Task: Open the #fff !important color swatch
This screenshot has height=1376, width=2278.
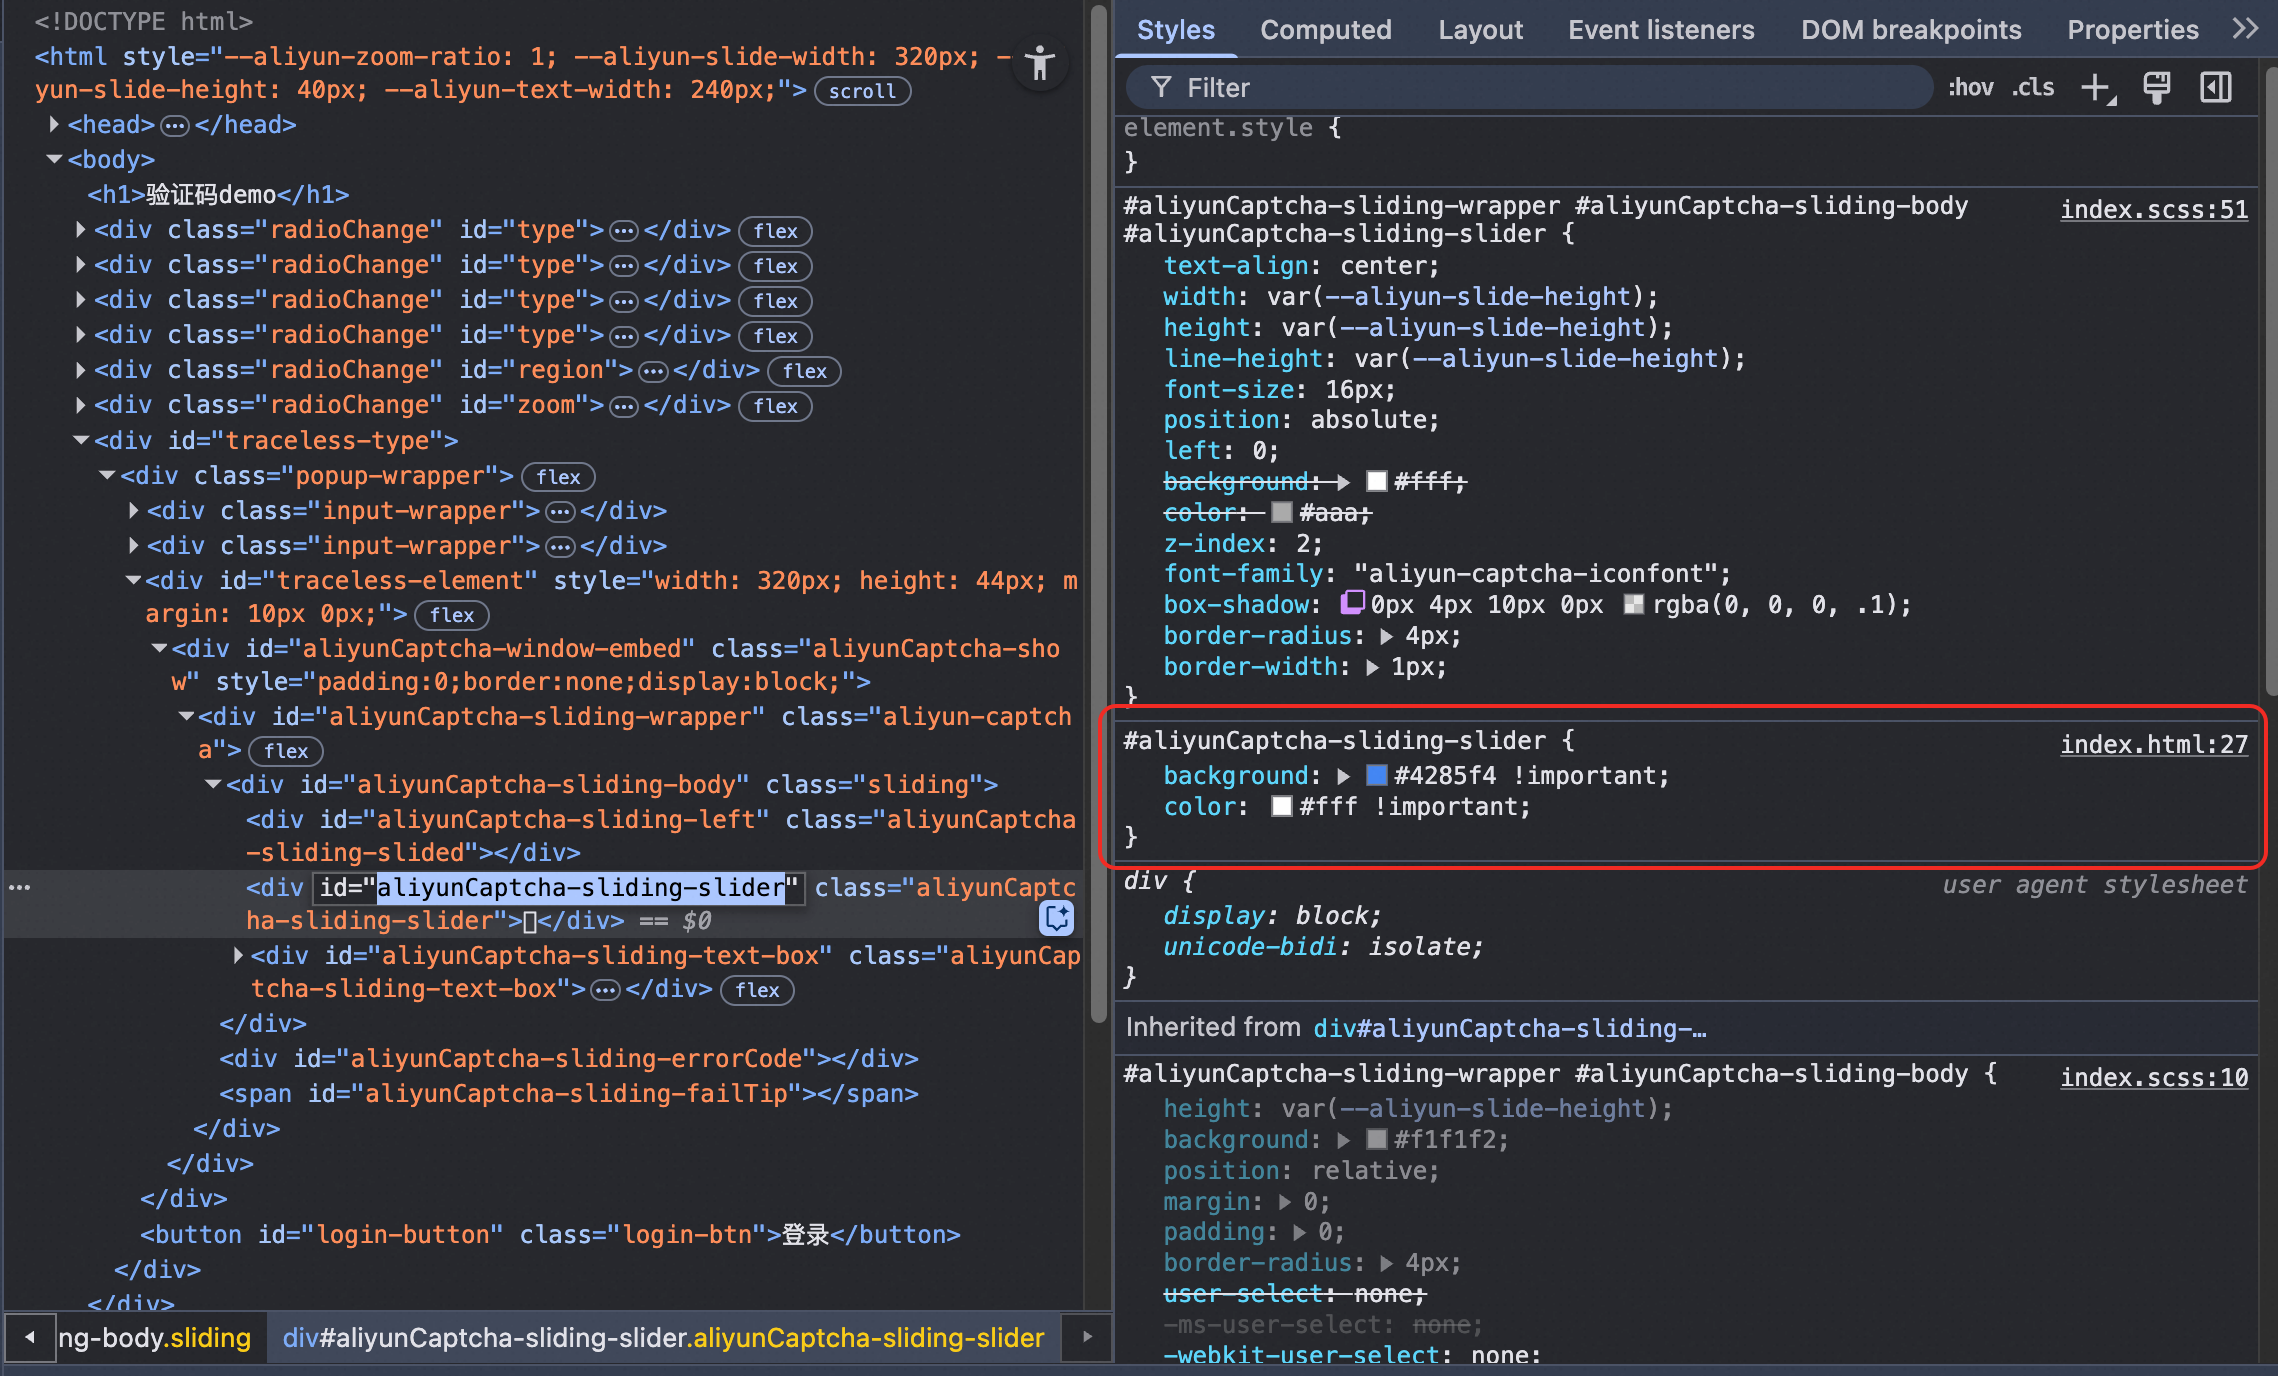Action: [1282, 806]
